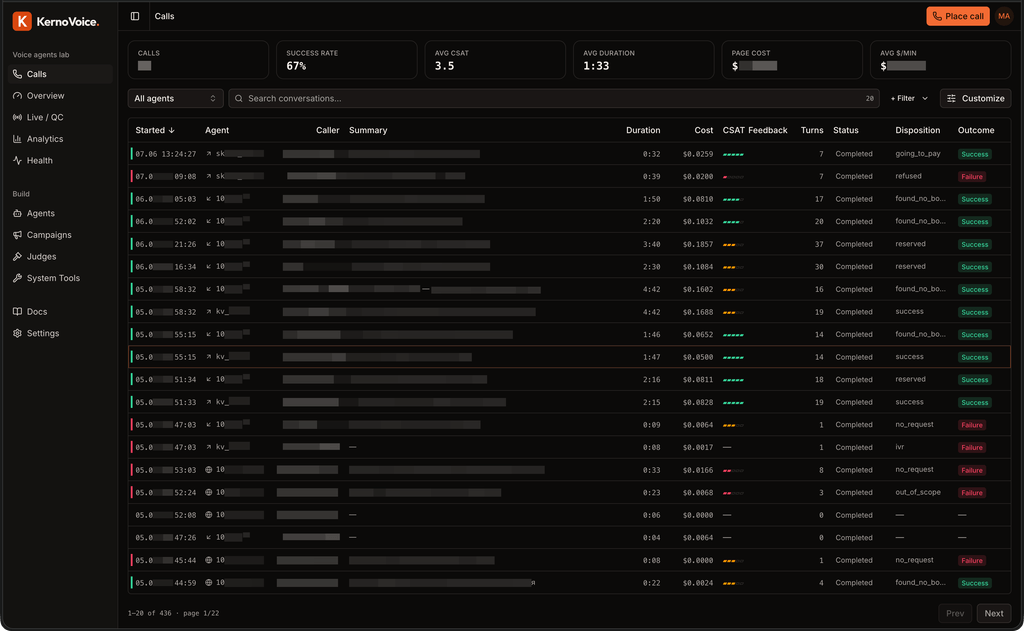Click Failure badge on refused row
The height and width of the screenshot is (631, 1024).
(x=972, y=177)
